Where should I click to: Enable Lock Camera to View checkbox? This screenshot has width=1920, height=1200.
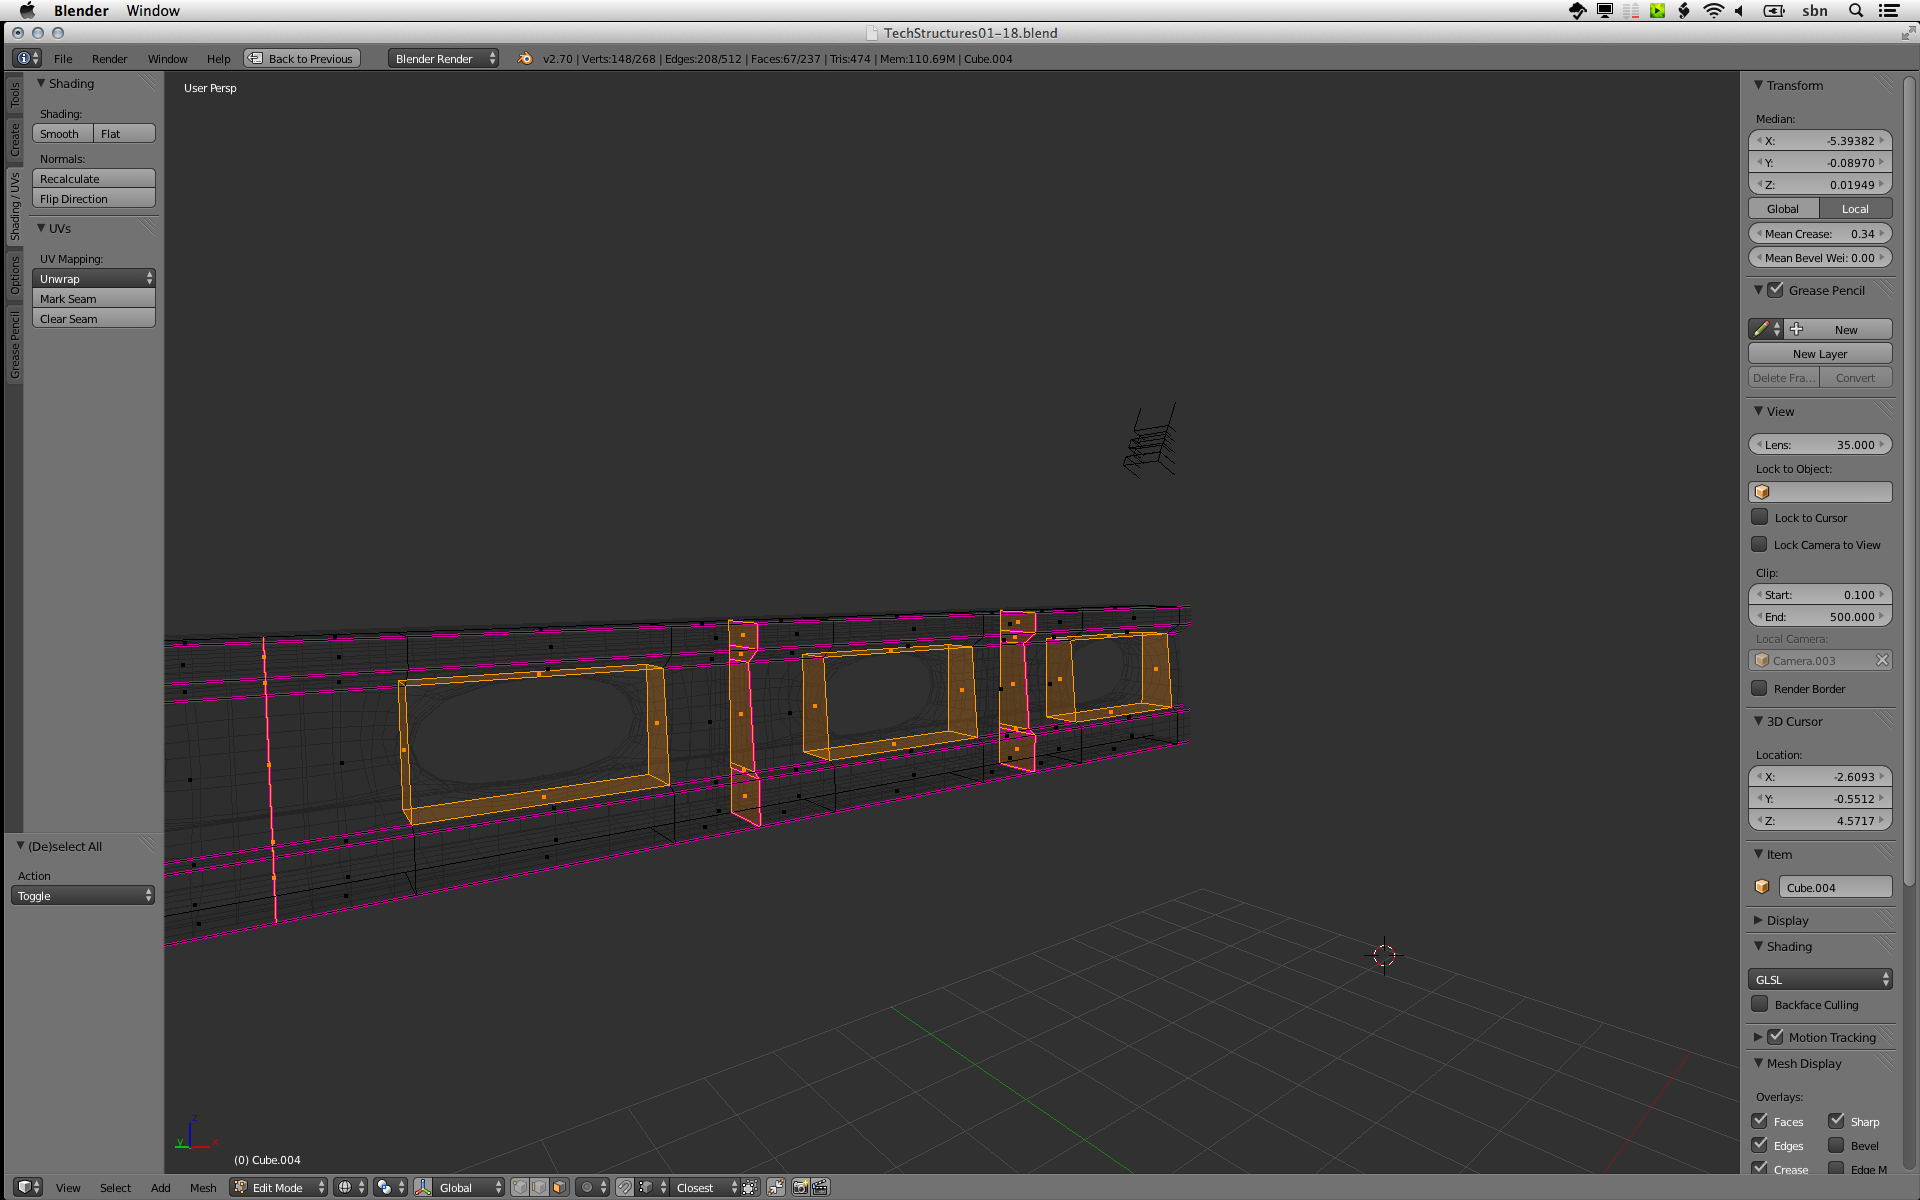tap(1760, 544)
